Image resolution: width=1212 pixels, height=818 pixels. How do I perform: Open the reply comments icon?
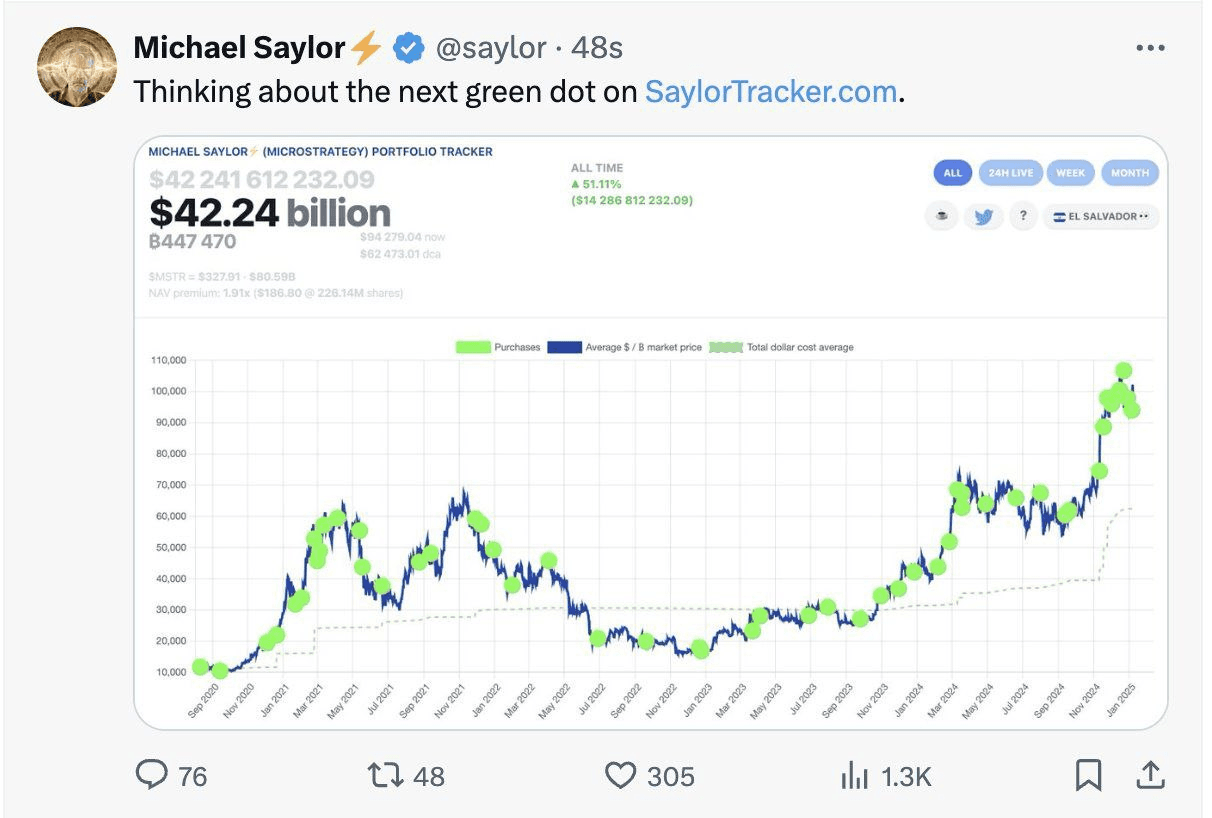point(152,775)
